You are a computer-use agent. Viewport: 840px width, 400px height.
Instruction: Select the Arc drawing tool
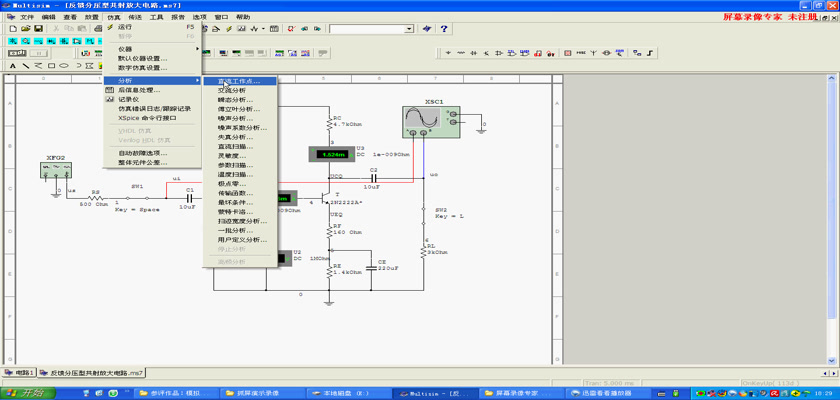(79, 66)
